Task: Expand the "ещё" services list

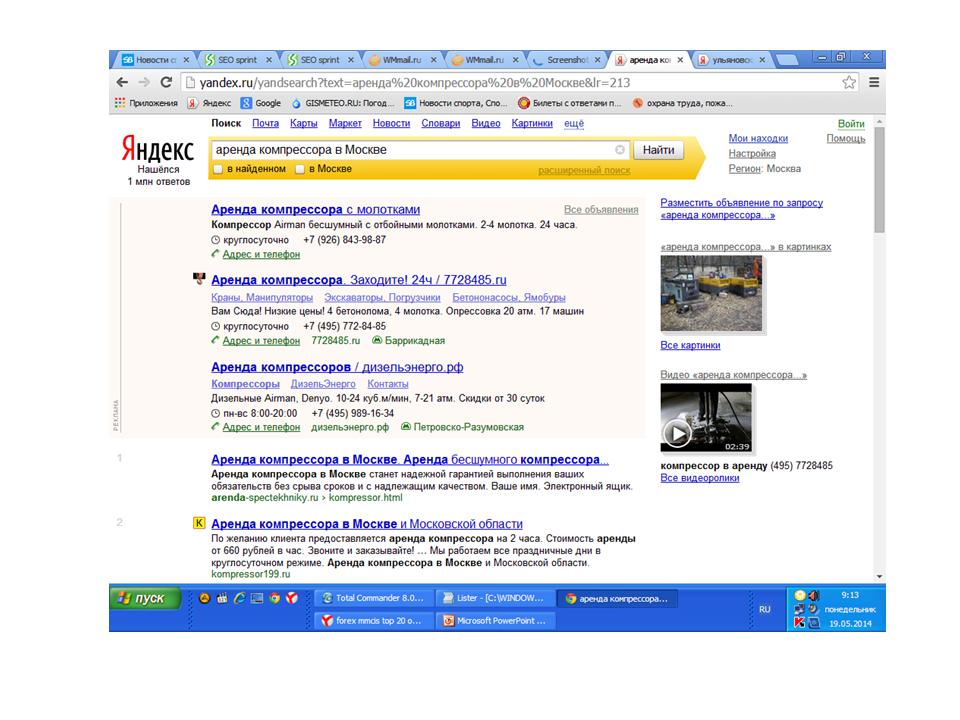Action: [x=574, y=123]
